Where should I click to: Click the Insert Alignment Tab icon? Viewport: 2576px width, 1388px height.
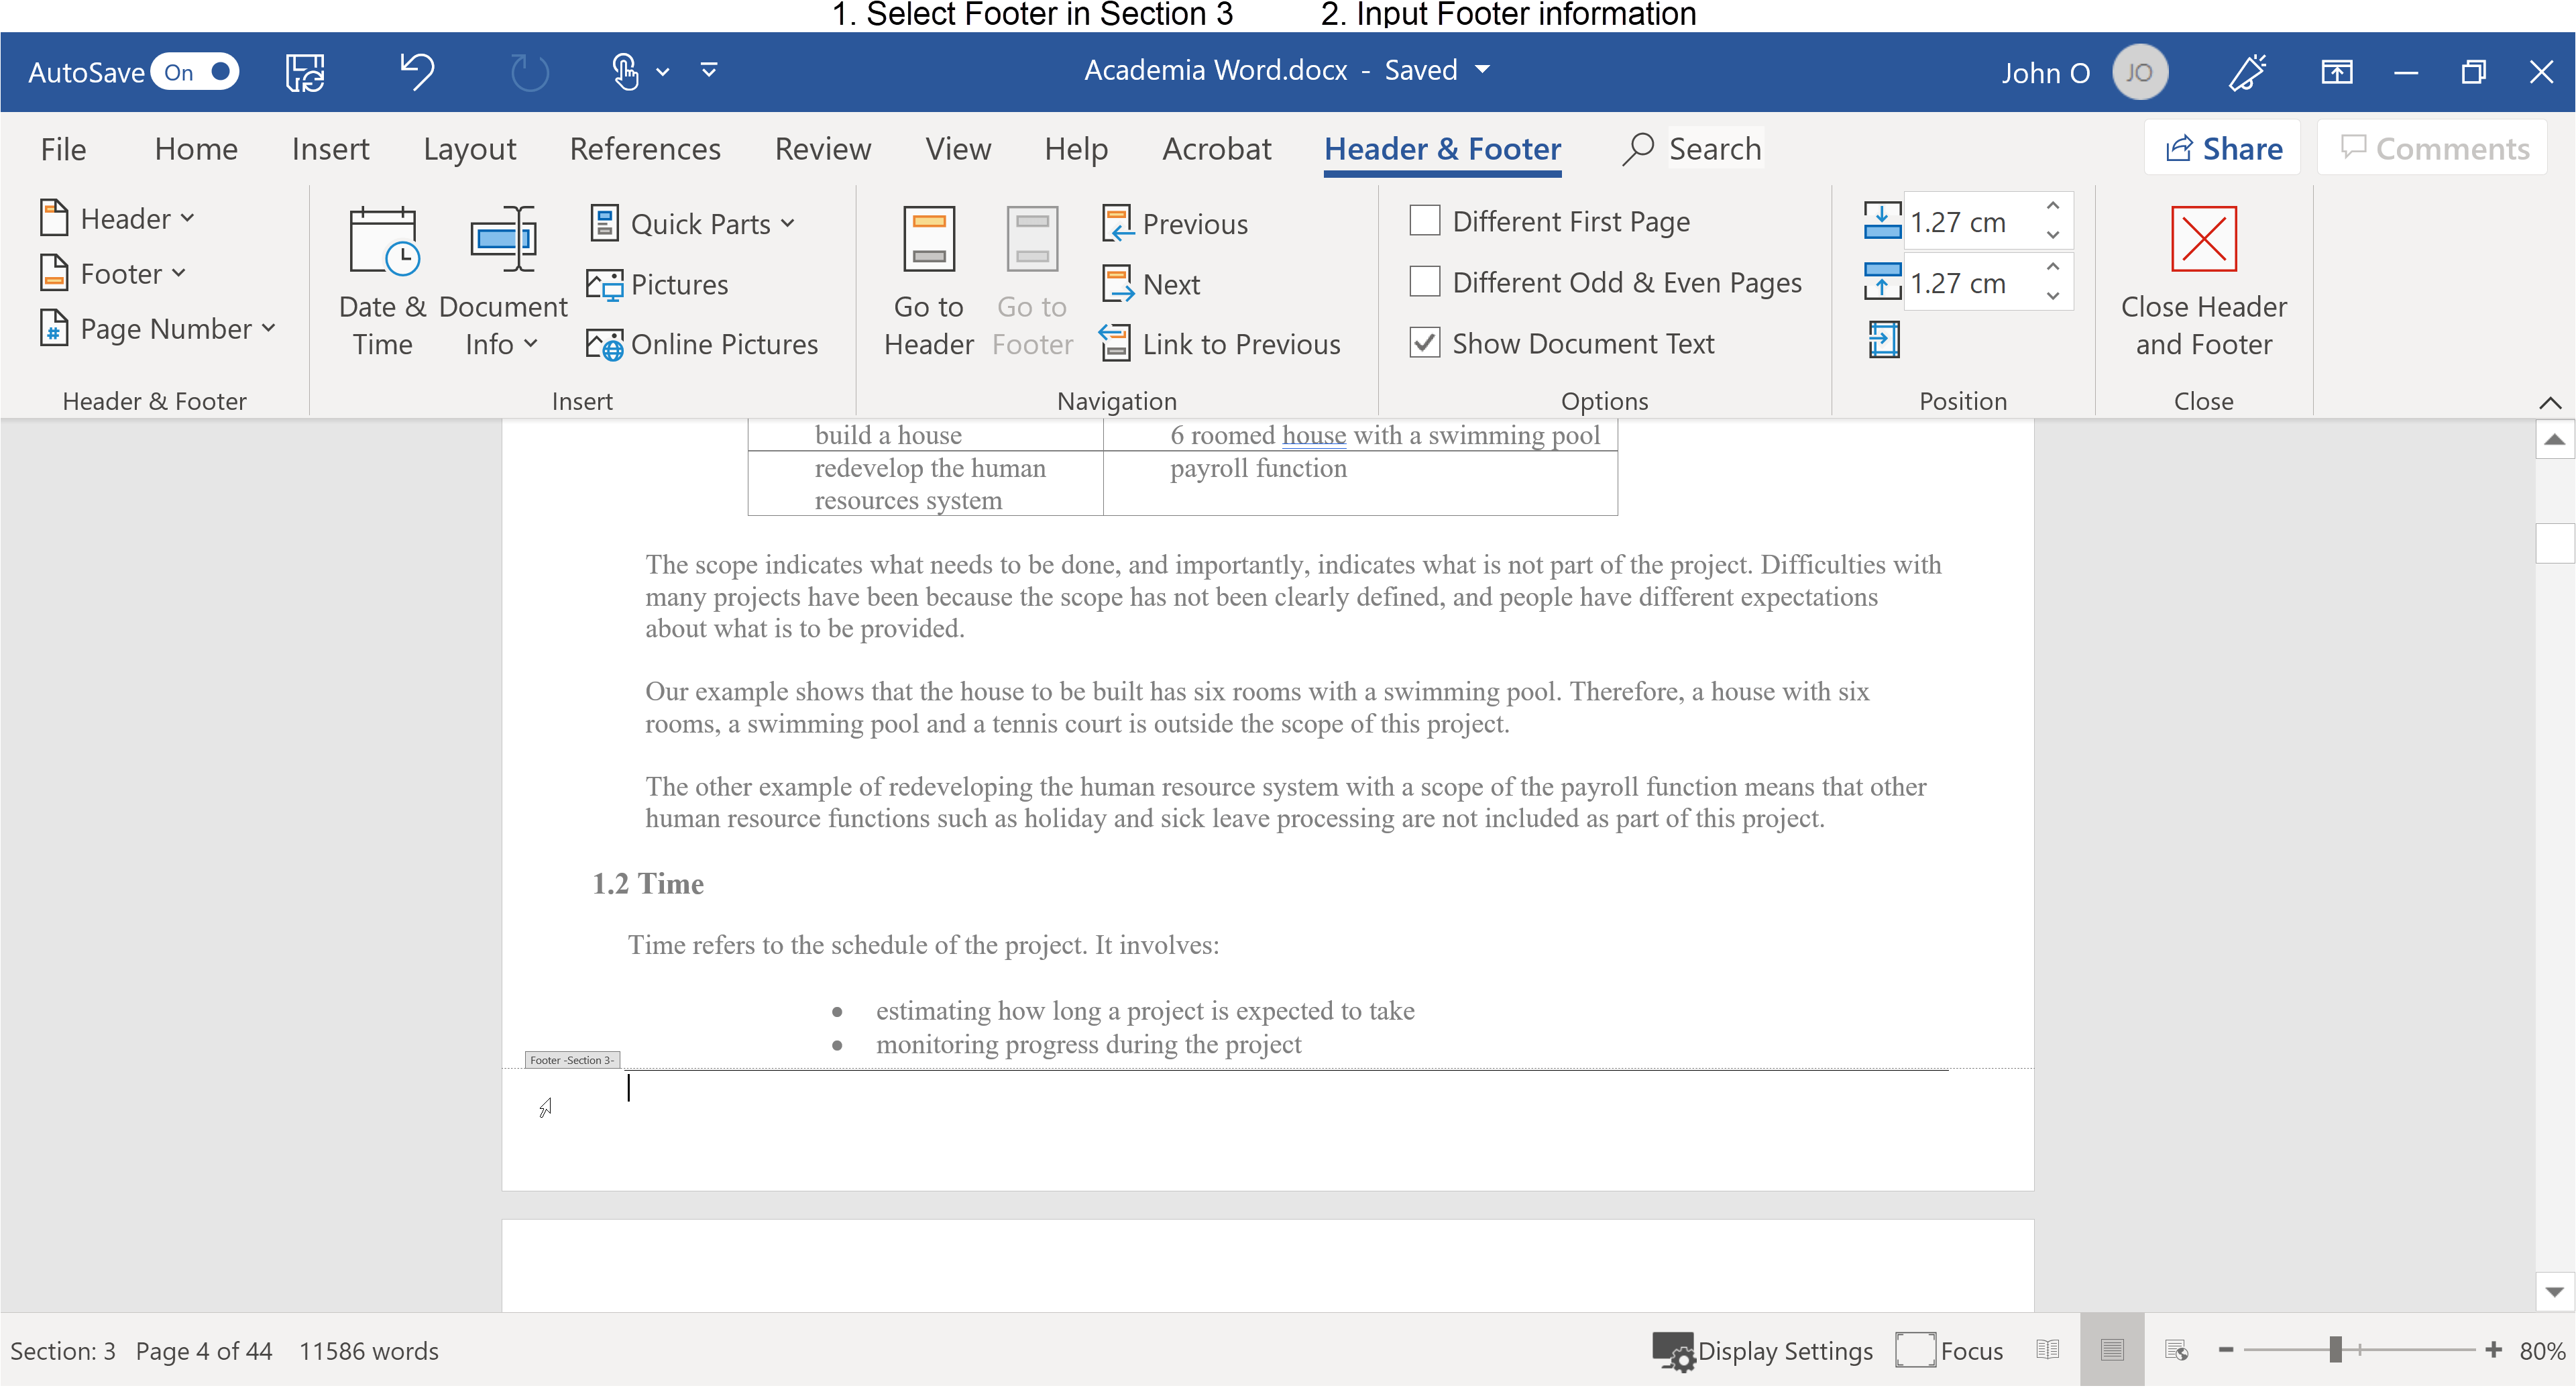(1883, 340)
